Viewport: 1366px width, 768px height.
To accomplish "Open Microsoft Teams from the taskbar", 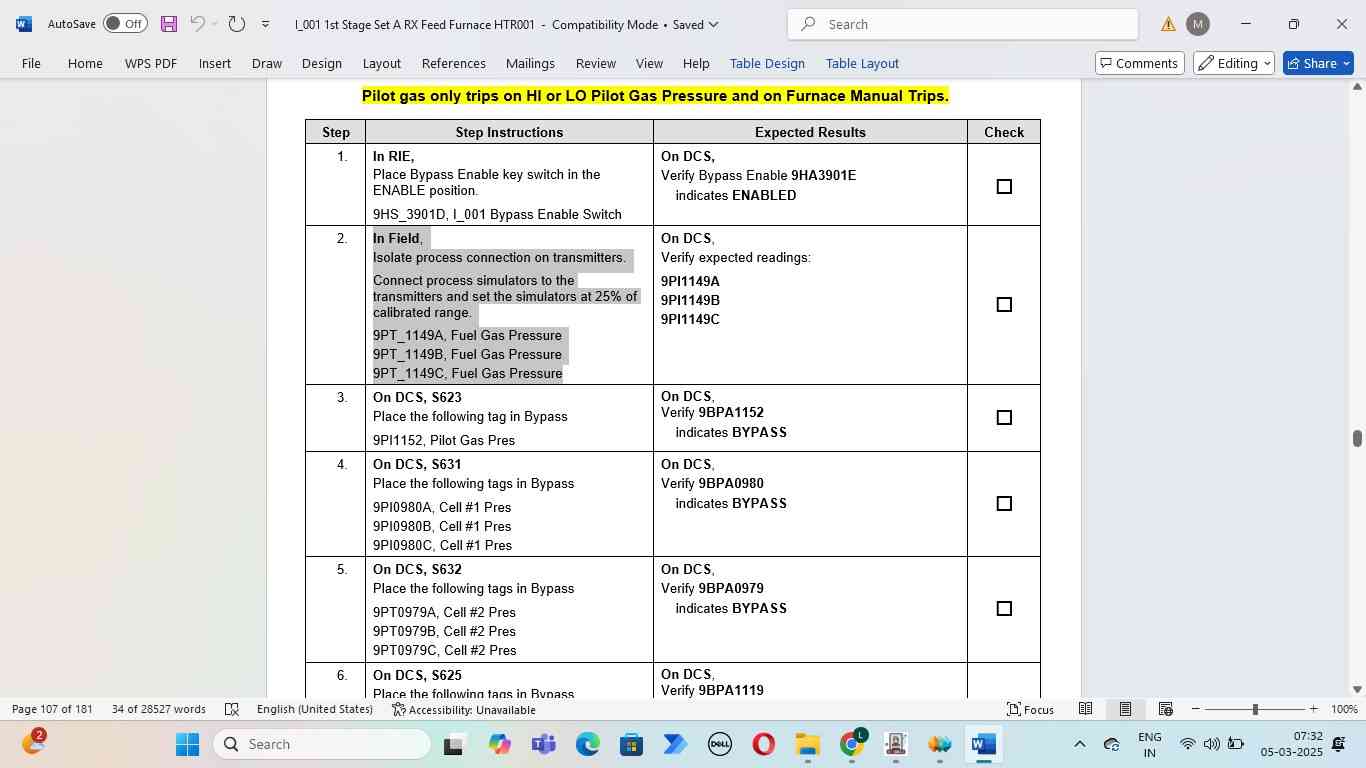I will tap(543, 744).
